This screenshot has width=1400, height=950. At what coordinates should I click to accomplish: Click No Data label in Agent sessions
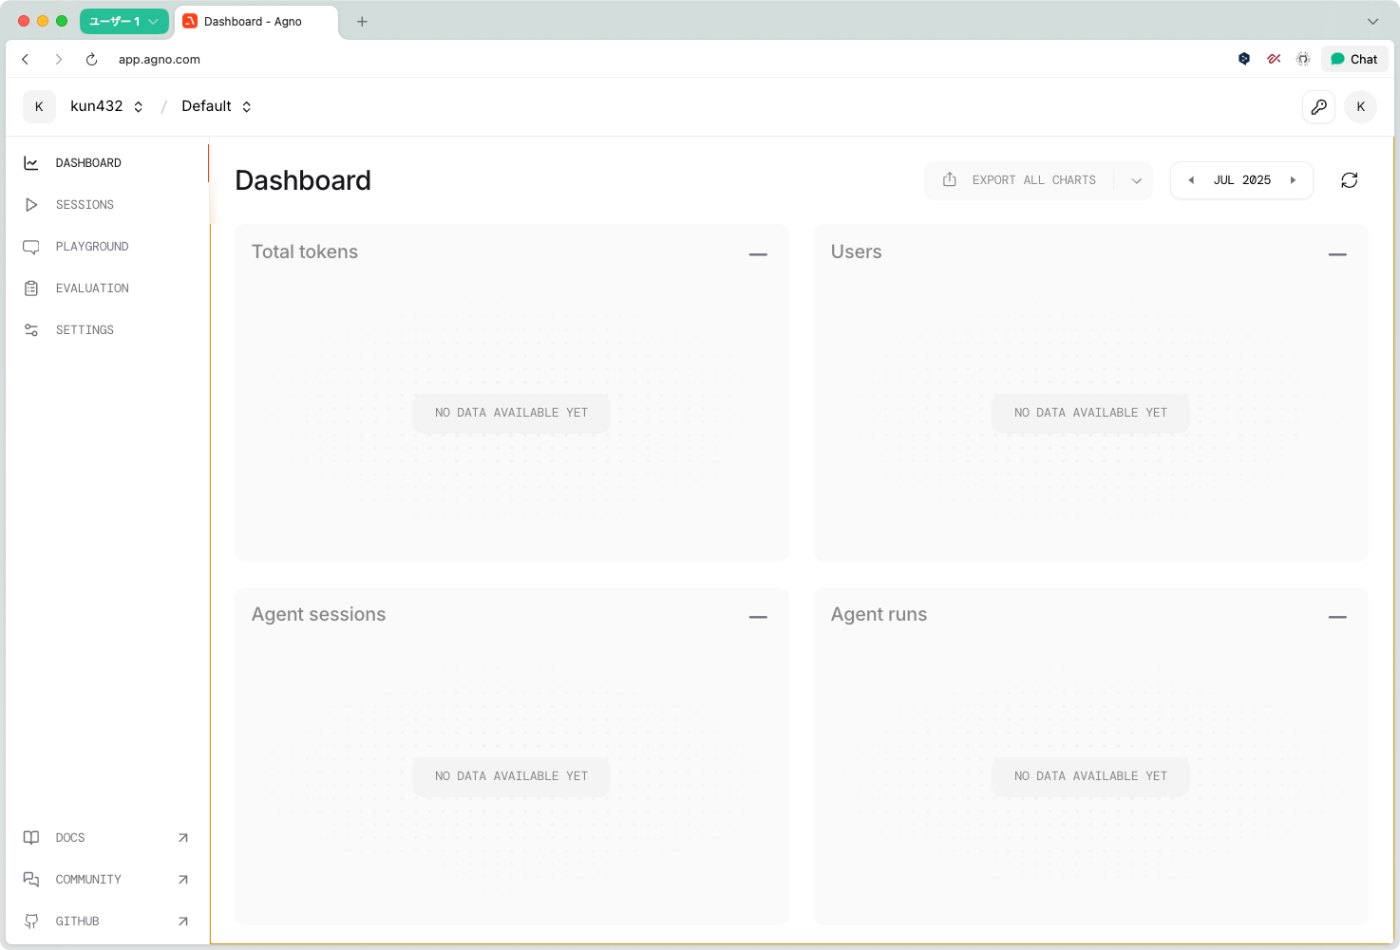[511, 776]
